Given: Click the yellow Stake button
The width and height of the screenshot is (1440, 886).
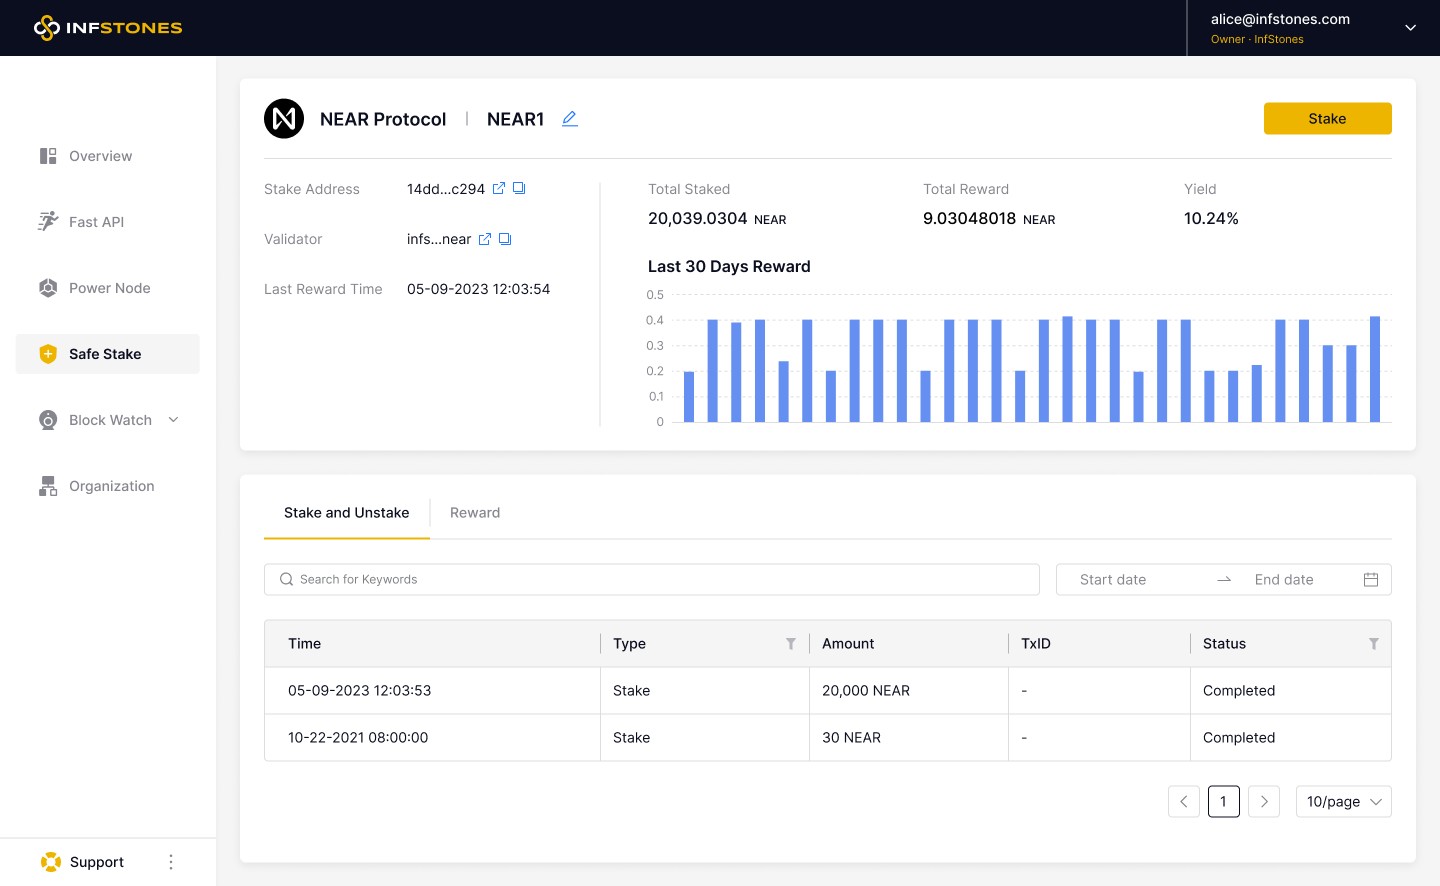Looking at the screenshot, I should pyautogui.click(x=1327, y=118).
